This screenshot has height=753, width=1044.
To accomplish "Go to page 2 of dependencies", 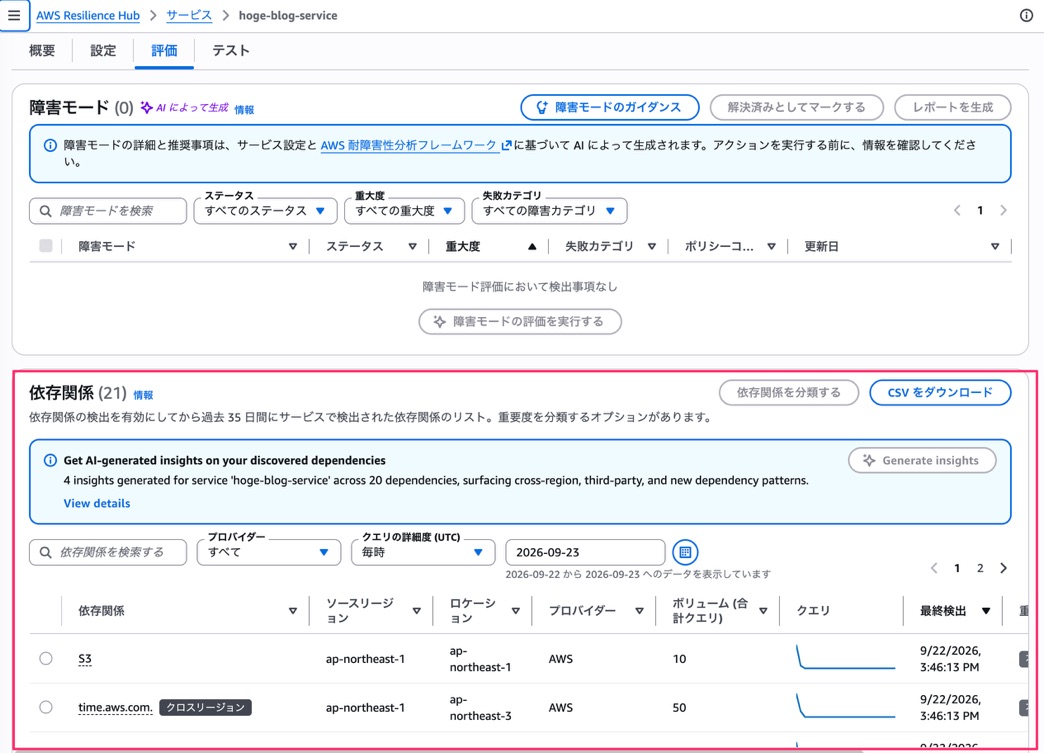I will 980,568.
